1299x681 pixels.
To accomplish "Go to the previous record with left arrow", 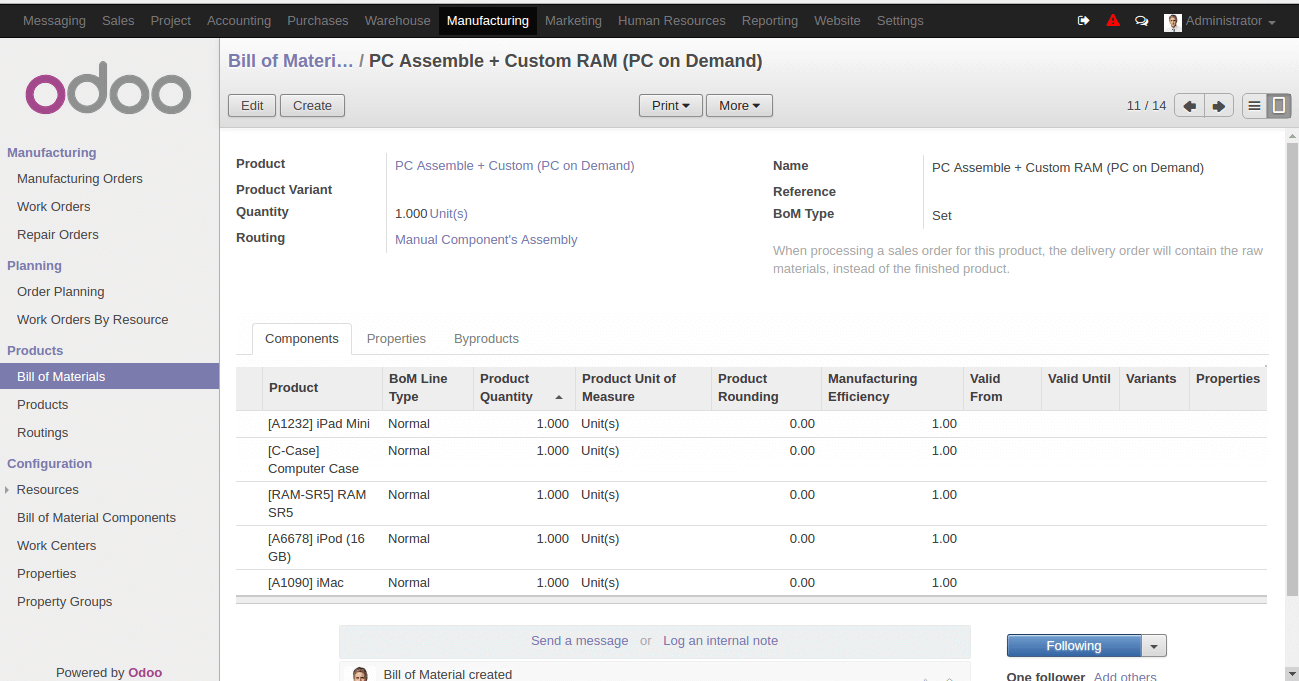I will click(1189, 106).
